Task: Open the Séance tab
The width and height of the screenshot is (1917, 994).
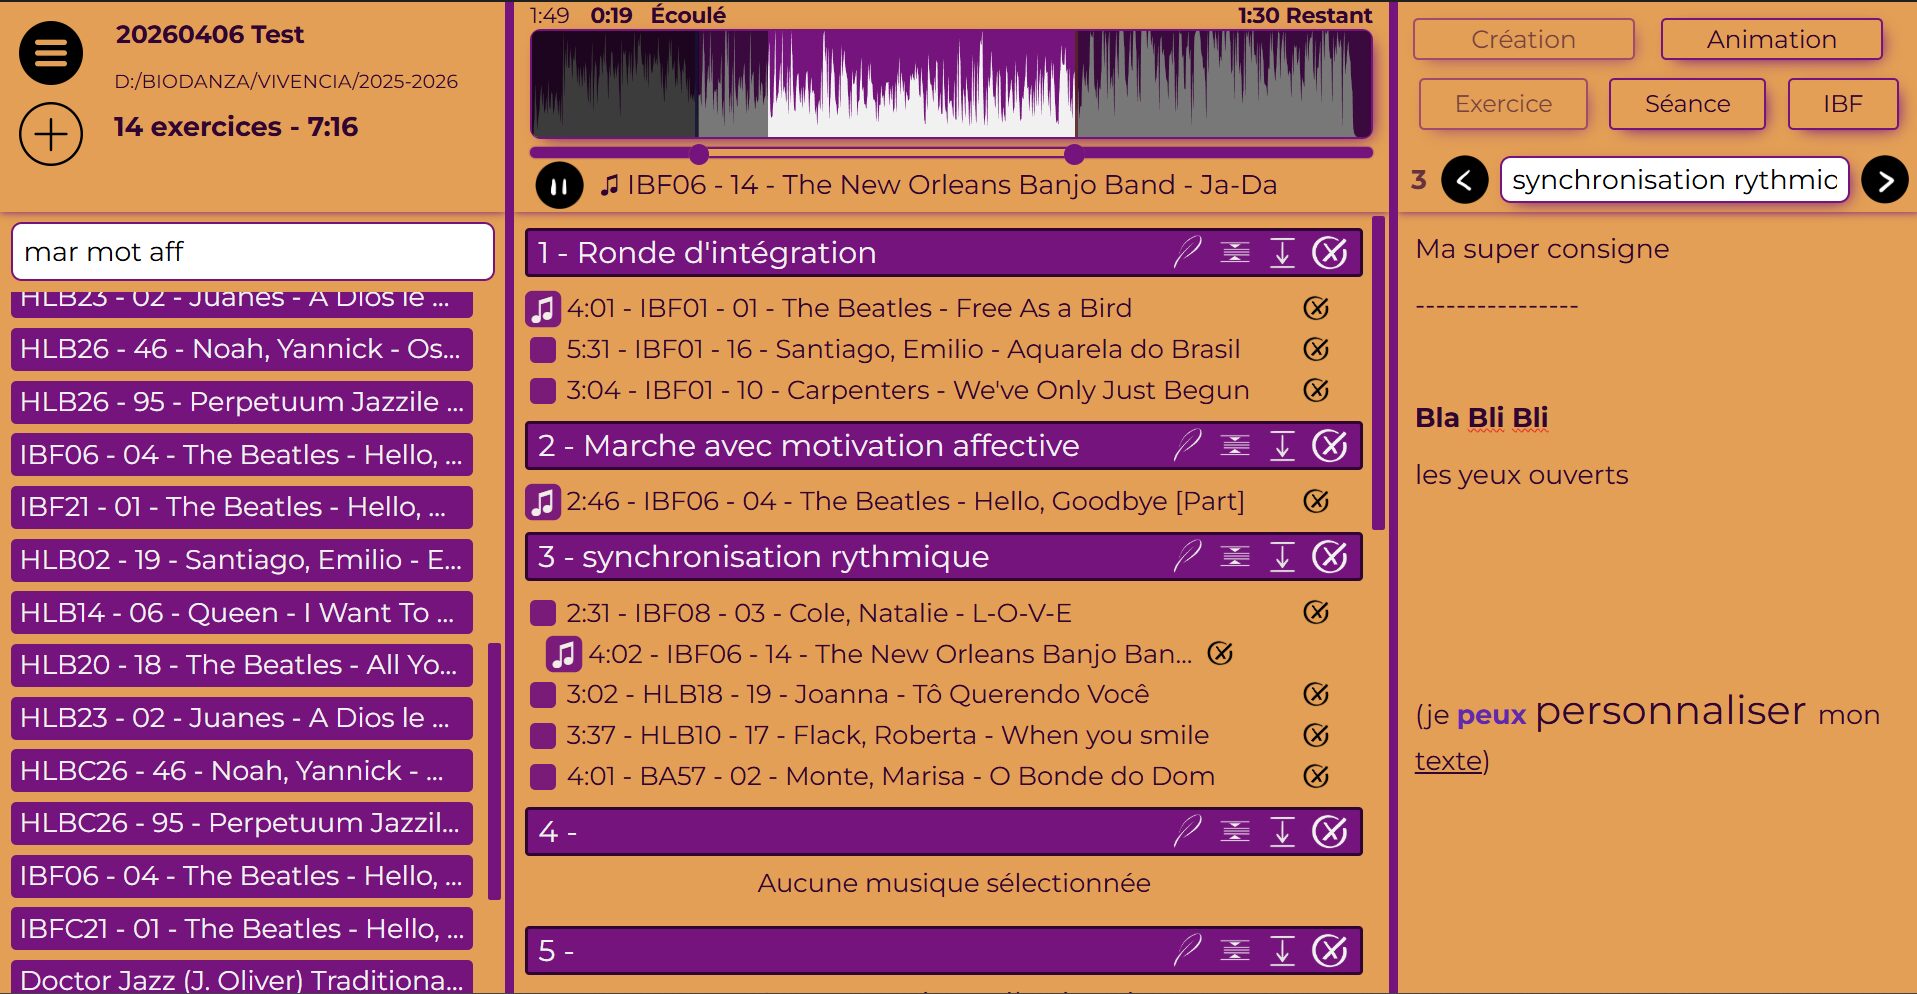Action: coord(1686,104)
